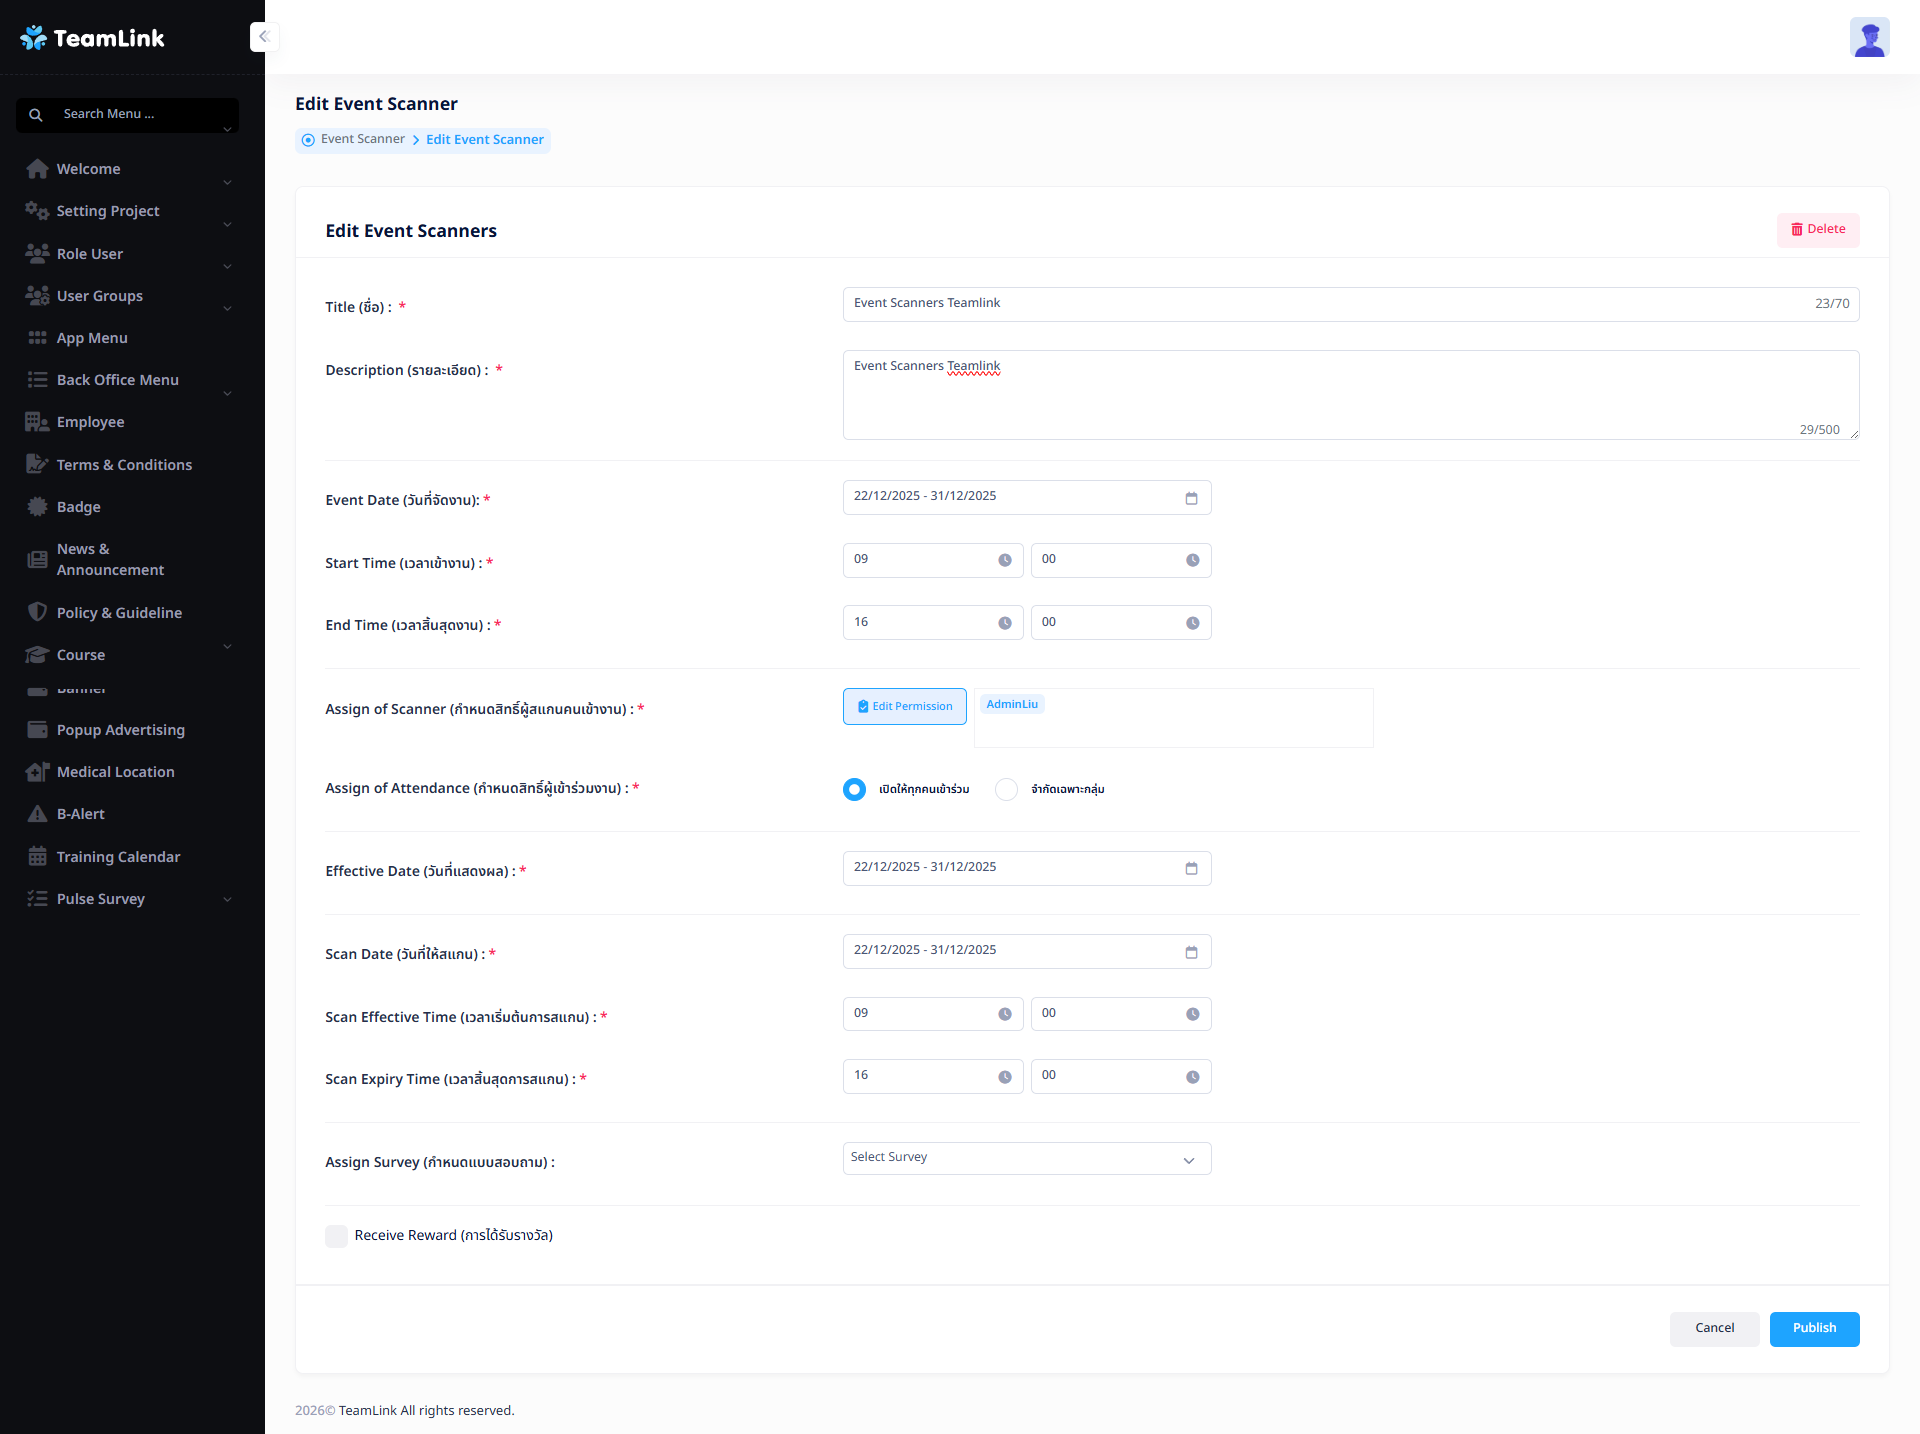Open the Select Survey dropdown
1920x1434 pixels.
coord(1026,1158)
